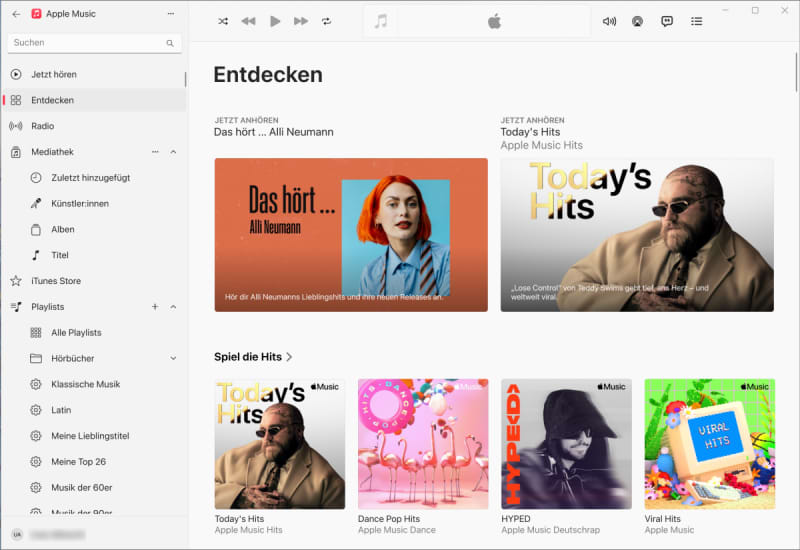Click the Viral Hits title link
This screenshot has width=800, height=550.
click(x=662, y=519)
